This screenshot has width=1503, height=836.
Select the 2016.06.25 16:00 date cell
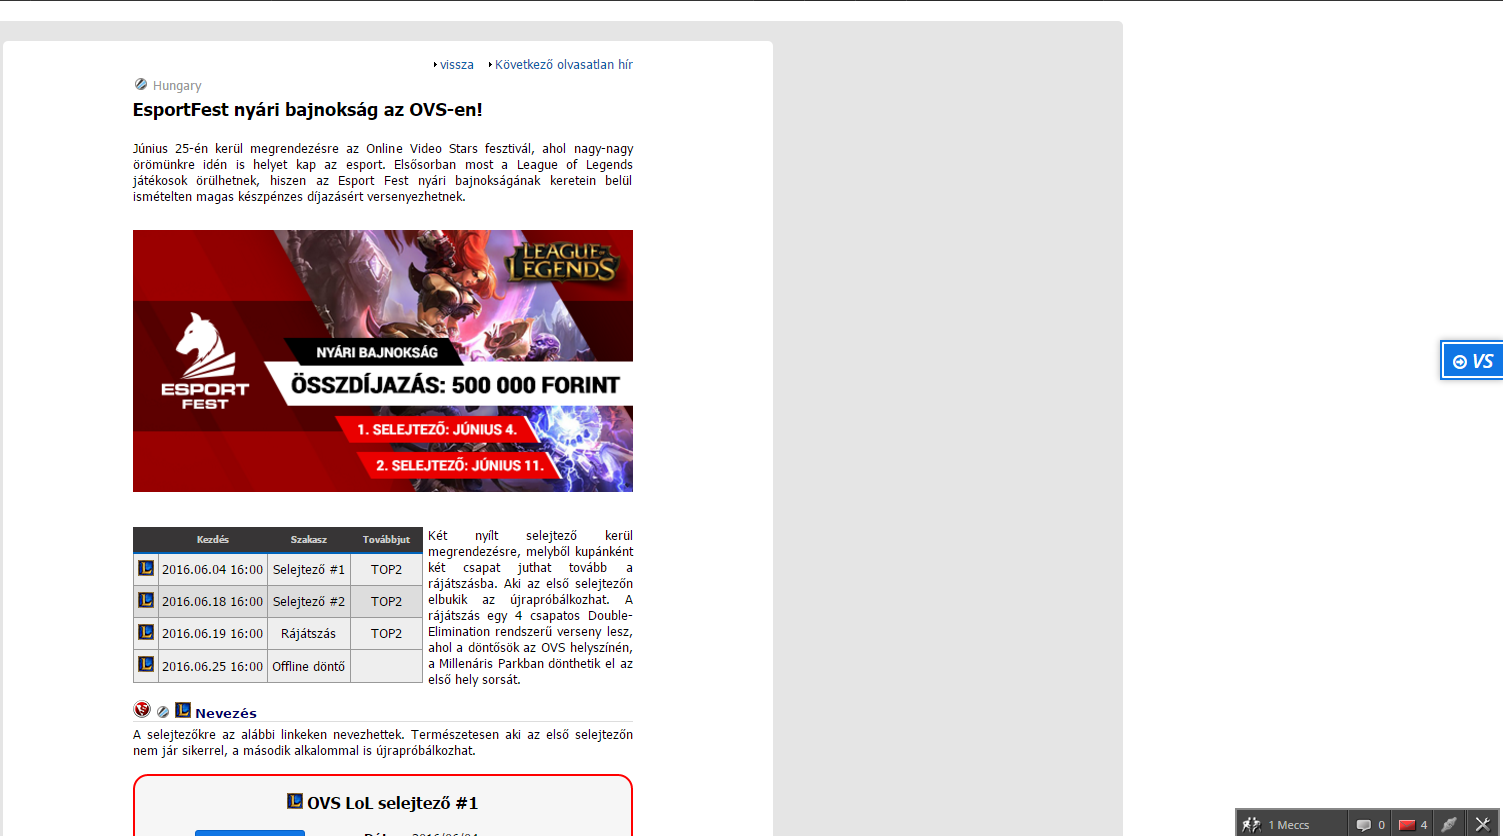(213, 666)
